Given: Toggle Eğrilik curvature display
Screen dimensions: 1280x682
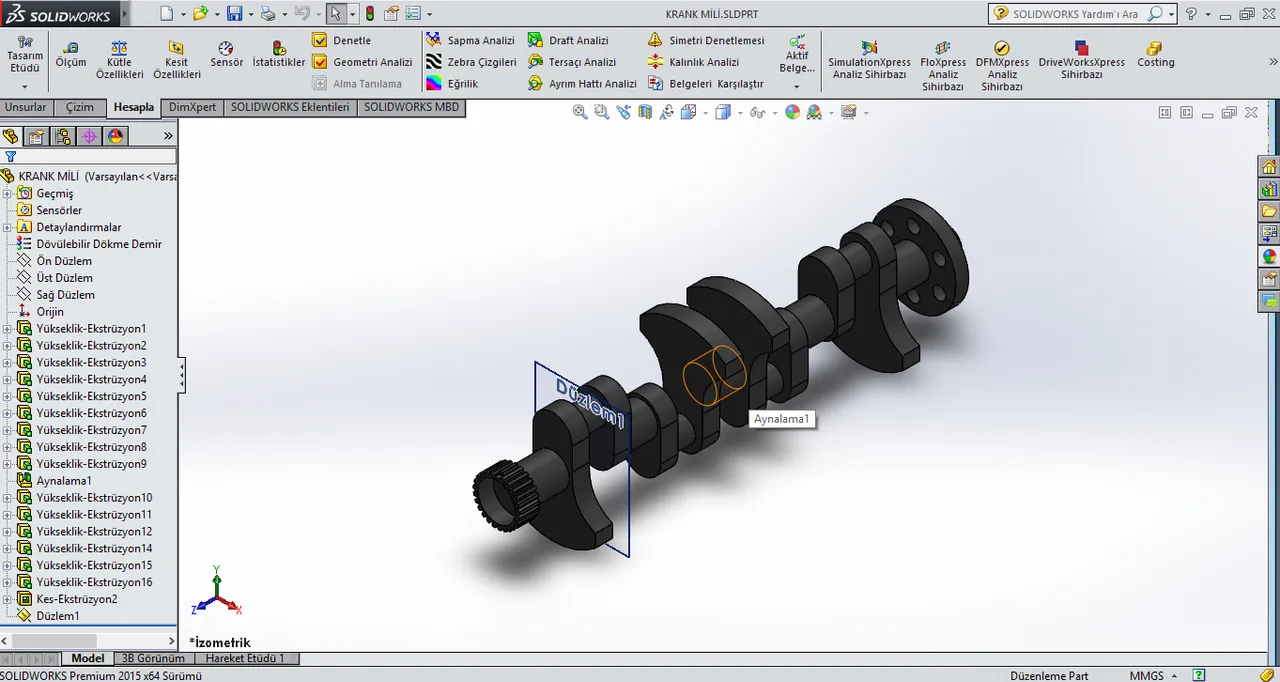Looking at the screenshot, I should (452, 84).
